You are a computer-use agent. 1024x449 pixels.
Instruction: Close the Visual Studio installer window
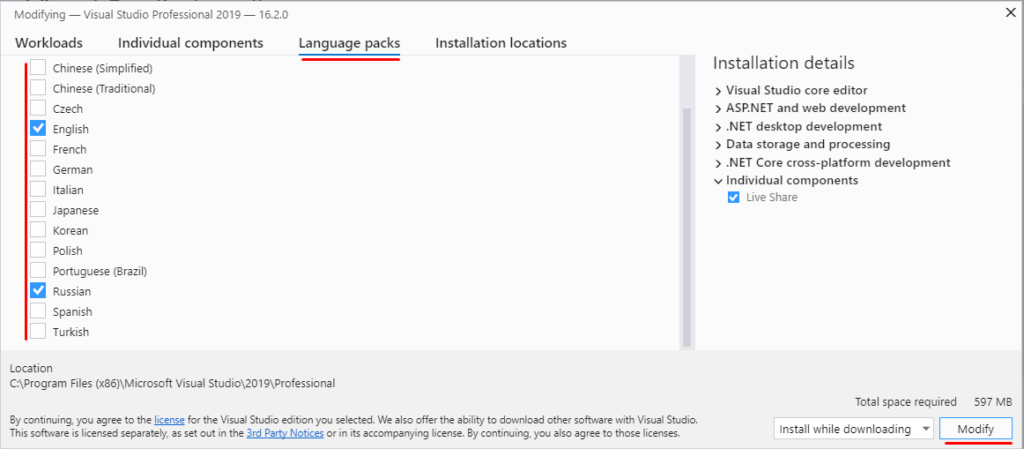tap(1009, 12)
